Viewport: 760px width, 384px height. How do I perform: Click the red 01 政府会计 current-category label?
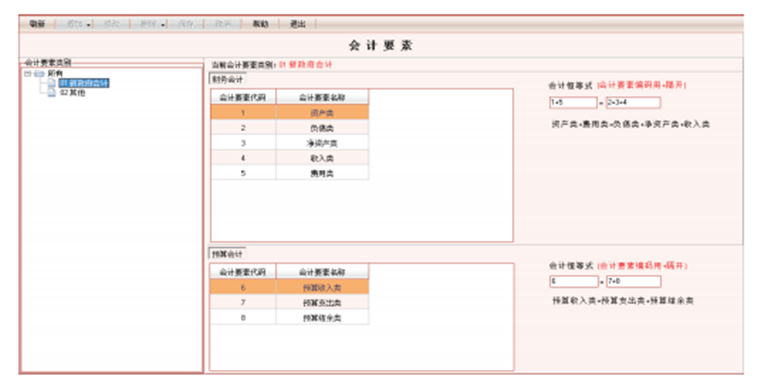pos(305,65)
